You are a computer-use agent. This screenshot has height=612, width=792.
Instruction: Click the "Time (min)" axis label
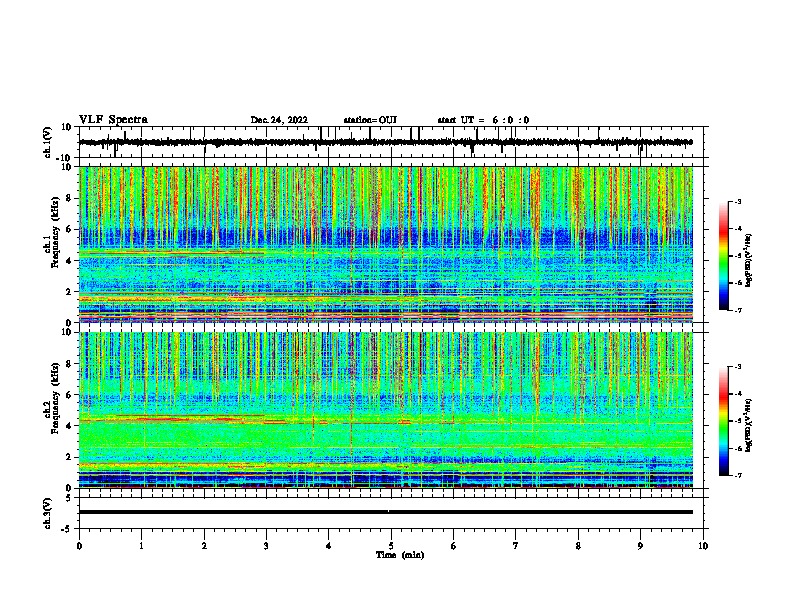click(400, 555)
